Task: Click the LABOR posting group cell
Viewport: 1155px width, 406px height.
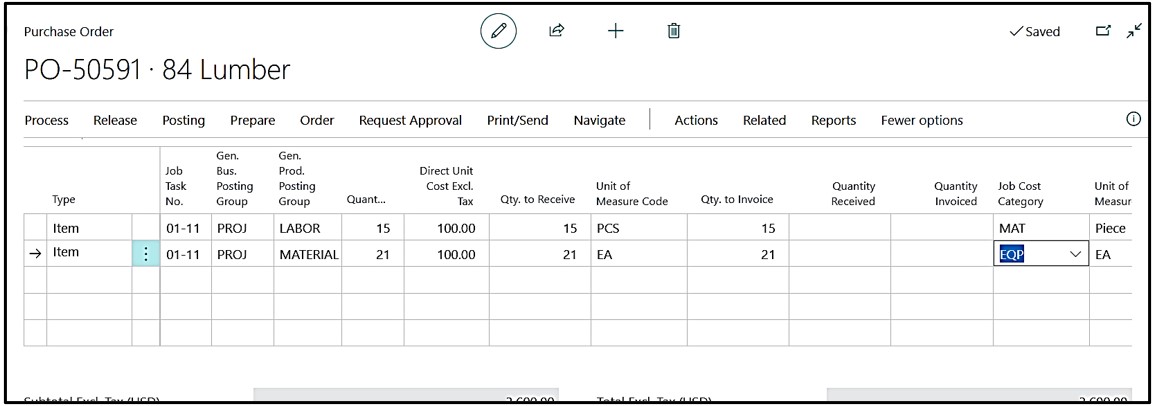Action: pyautogui.click(x=307, y=228)
